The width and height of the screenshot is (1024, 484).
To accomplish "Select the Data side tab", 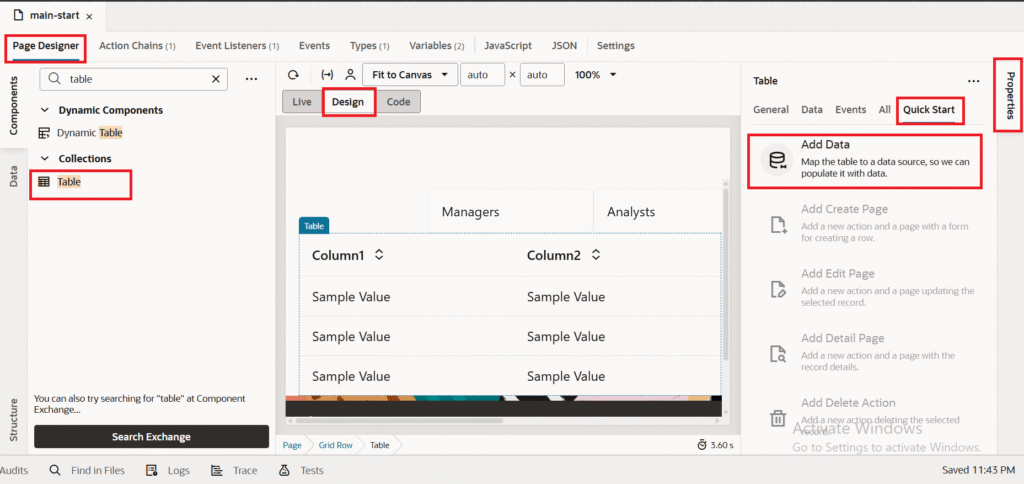I will 14,177.
